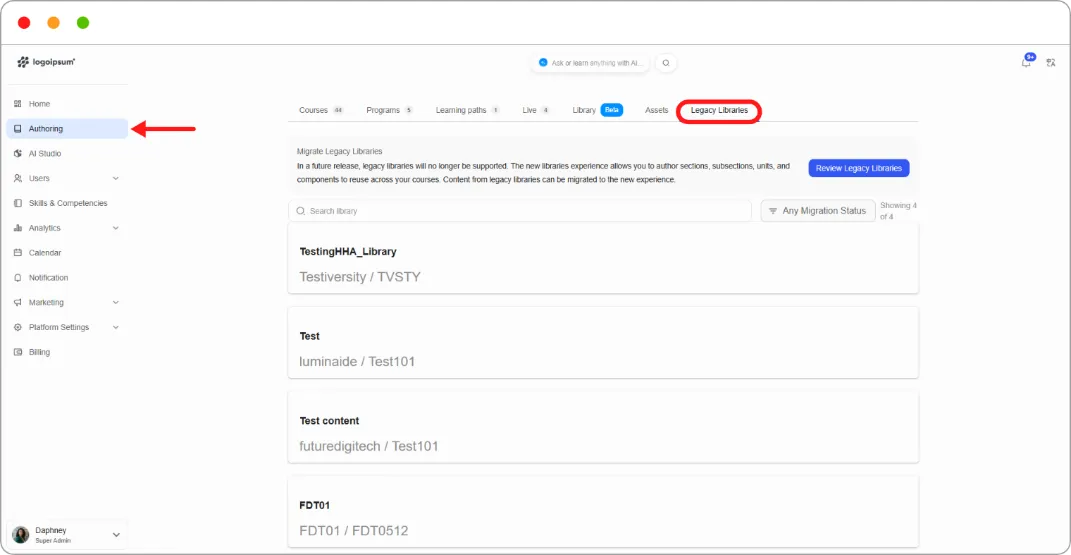
Task: Open the Test library card
Action: [x=603, y=343]
